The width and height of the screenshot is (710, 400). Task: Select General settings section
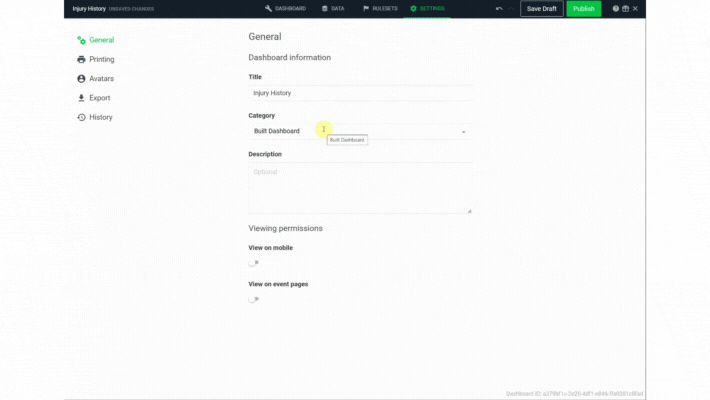(x=96, y=40)
